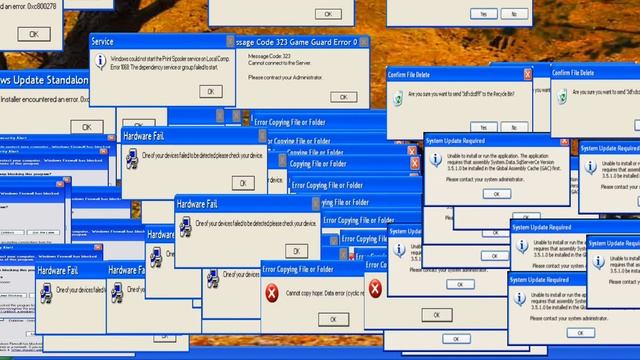Click device icon in dialog with truncated 'Hardware Fa' title
The height and width of the screenshot is (360, 640).
(x=117, y=293)
